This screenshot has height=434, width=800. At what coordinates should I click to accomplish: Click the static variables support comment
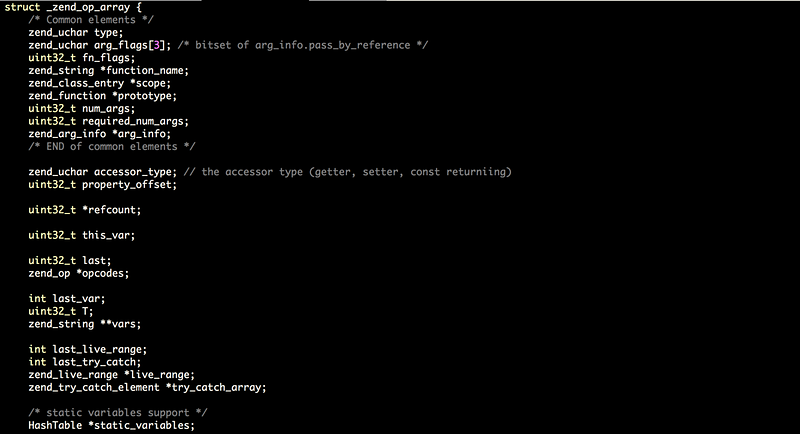(x=118, y=413)
